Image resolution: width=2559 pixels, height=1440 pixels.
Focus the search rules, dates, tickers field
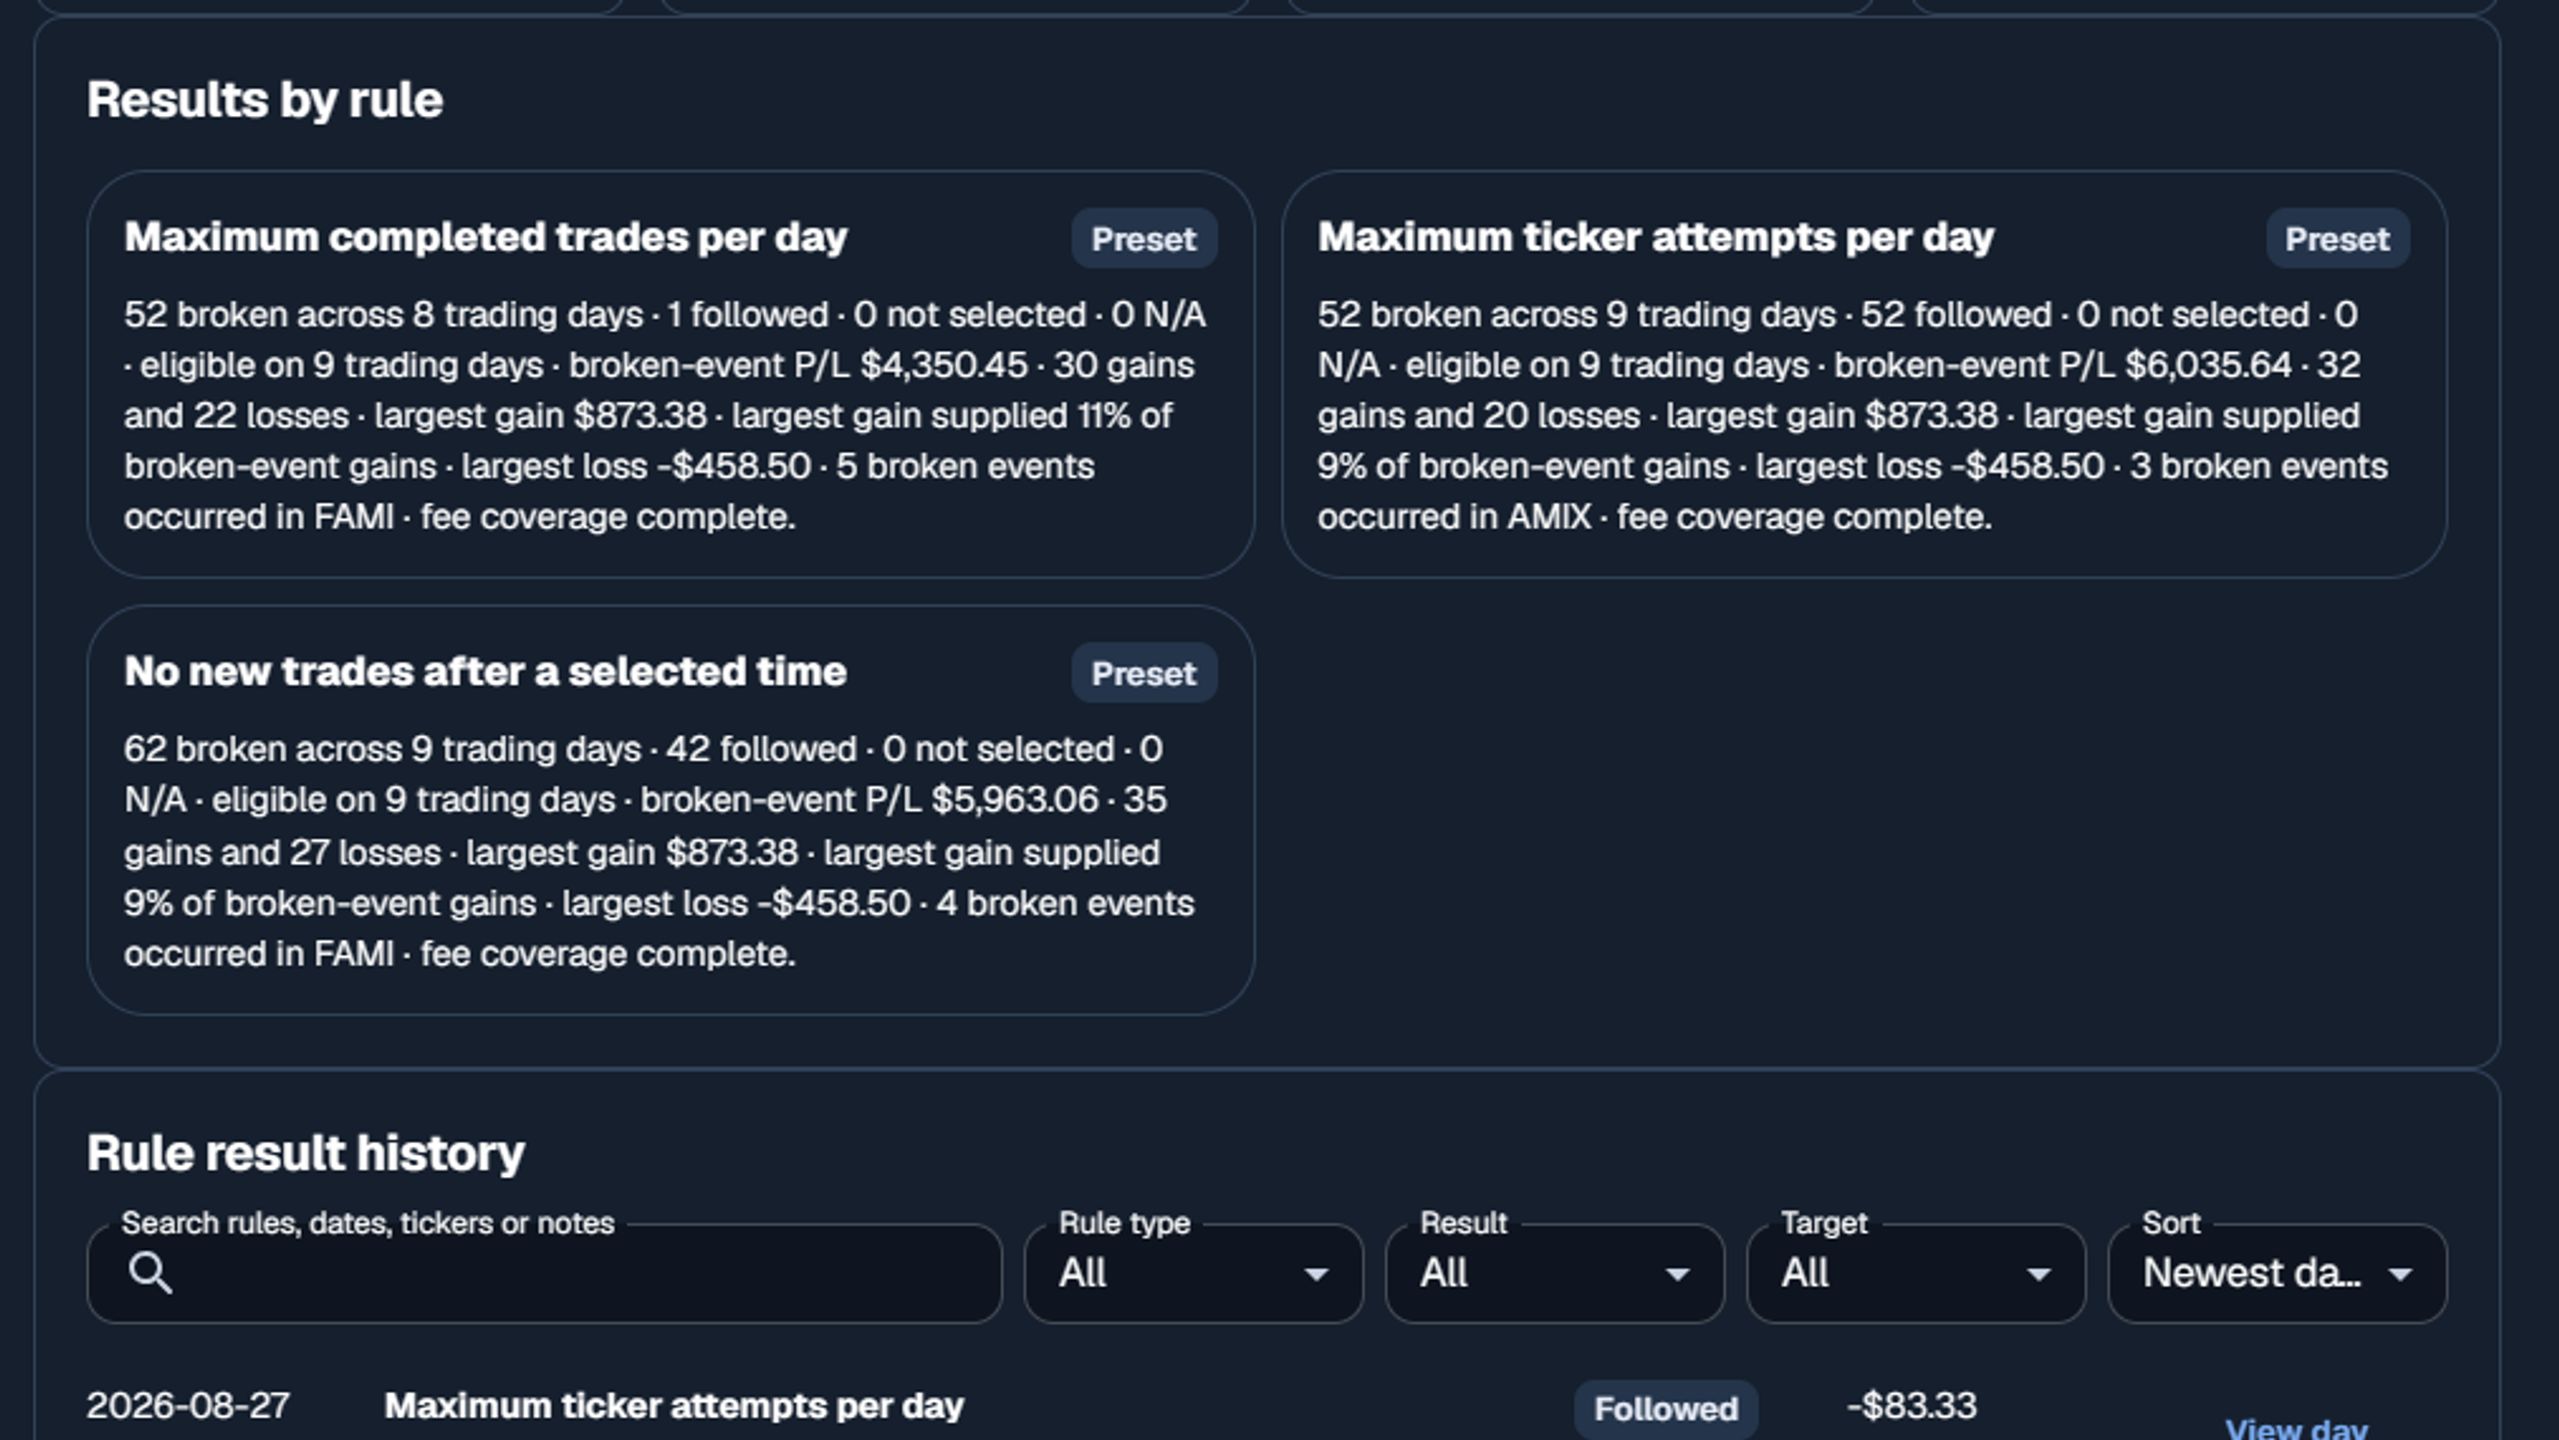(x=544, y=1273)
